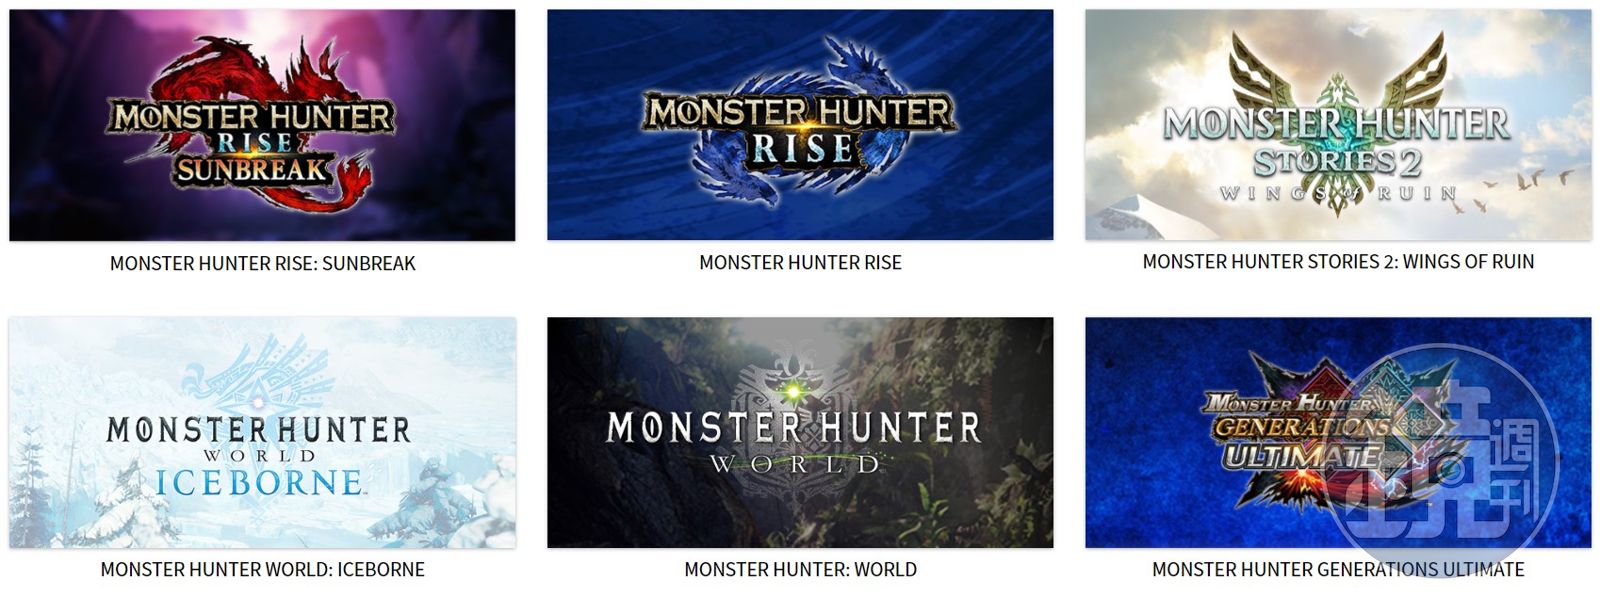Click the blue Magnamalo Rise logo emblem
The image size is (1600, 597).
click(800, 124)
